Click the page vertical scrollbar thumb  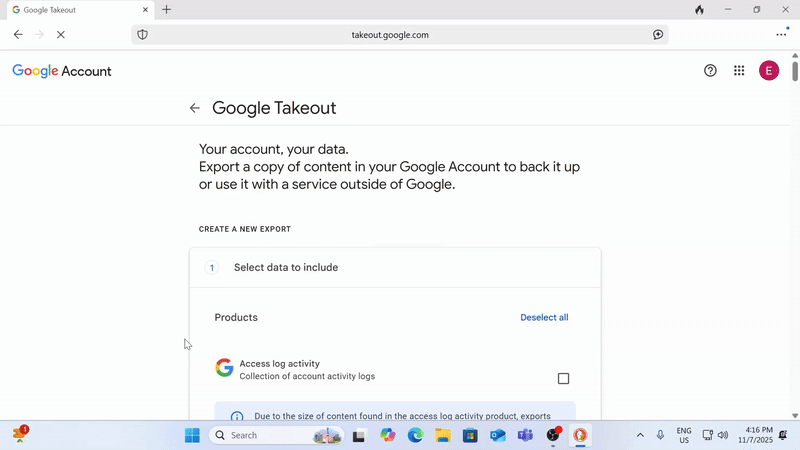point(795,71)
